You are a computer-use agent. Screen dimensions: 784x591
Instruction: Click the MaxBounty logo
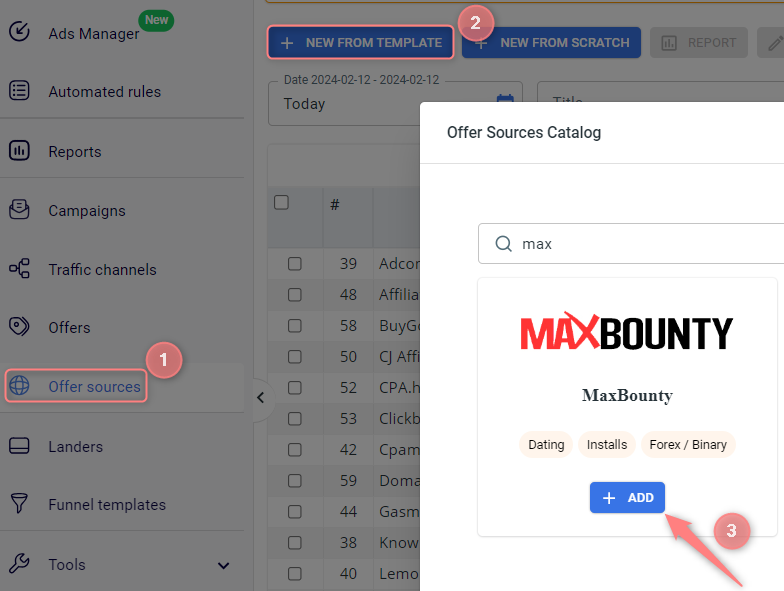[626, 332]
